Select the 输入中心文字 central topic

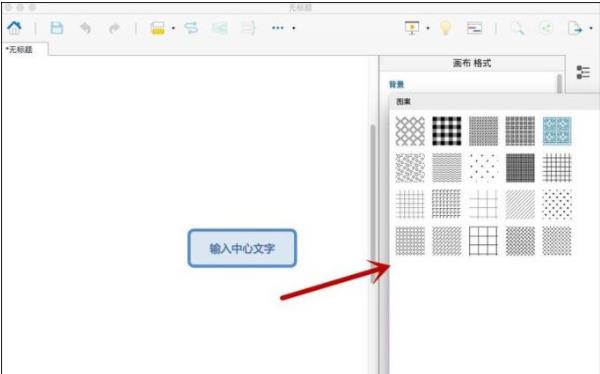(242, 248)
